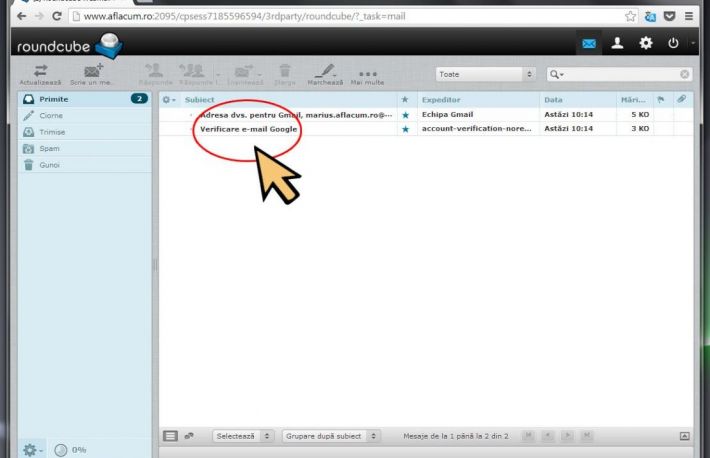This screenshot has width=710, height=458.
Task: Compose a new message with Scrie un mesaj
Action: 94,70
